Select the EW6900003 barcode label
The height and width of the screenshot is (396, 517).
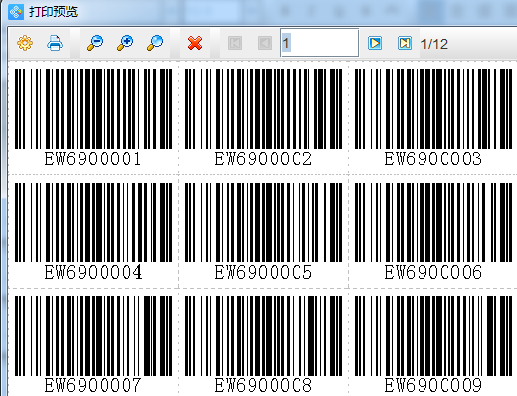click(433, 117)
